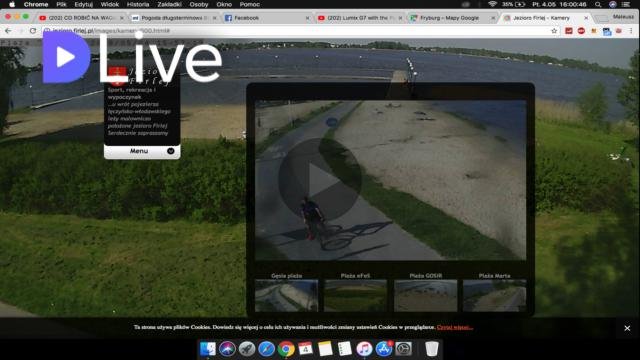Select the Jezioro Firlej - Kamery tab
The image size is (640, 360).
coord(546,18)
